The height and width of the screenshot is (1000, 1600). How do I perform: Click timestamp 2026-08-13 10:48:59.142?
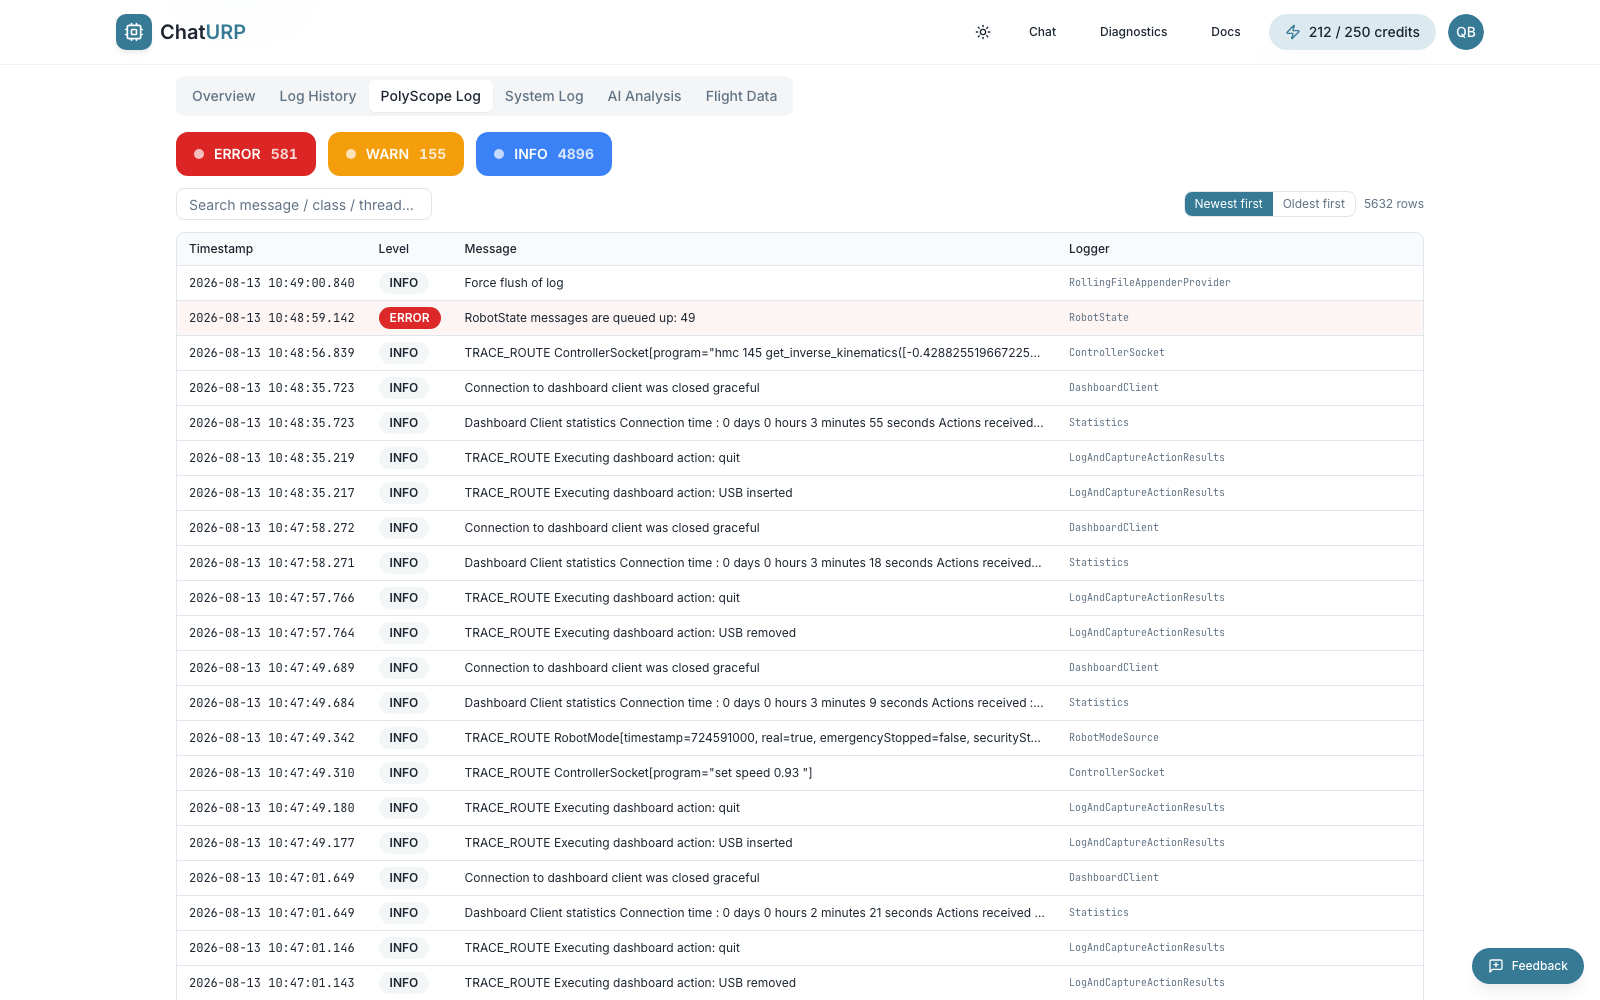272,318
